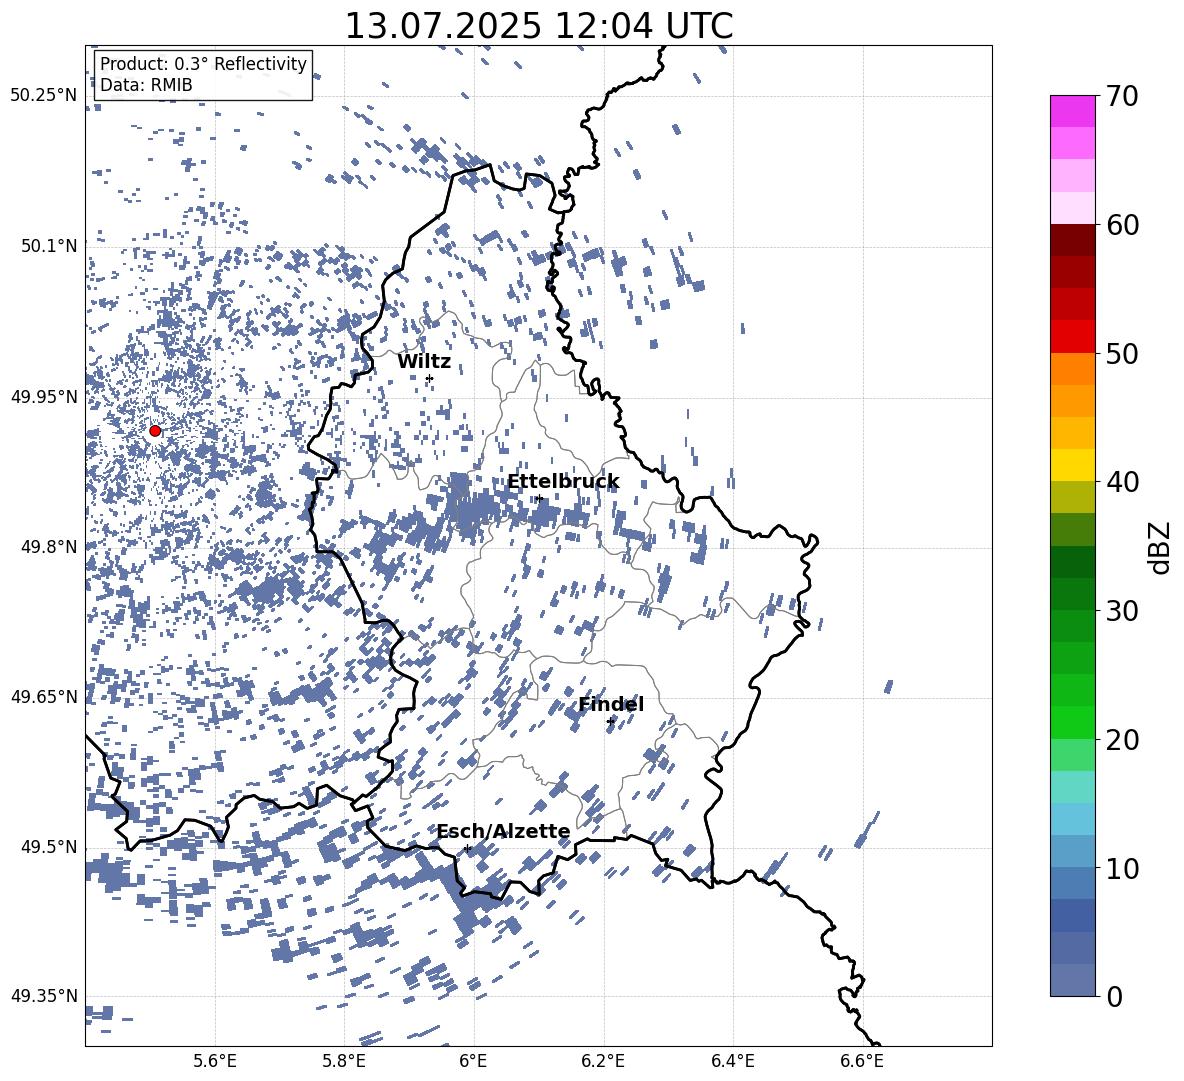The image size is (1184, 1081).
Task: Click the 50.1°N latitude label
Action: (49, 246)
